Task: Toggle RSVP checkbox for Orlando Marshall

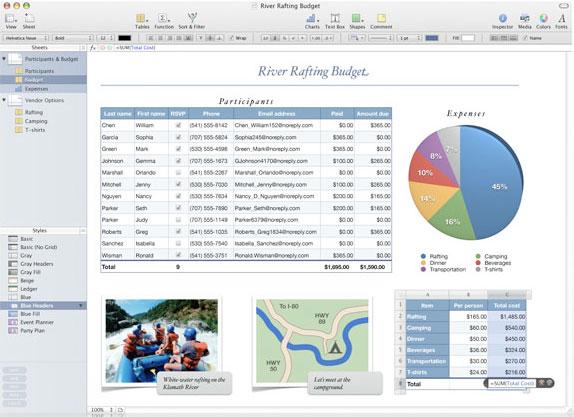Action: pos(178,172)
